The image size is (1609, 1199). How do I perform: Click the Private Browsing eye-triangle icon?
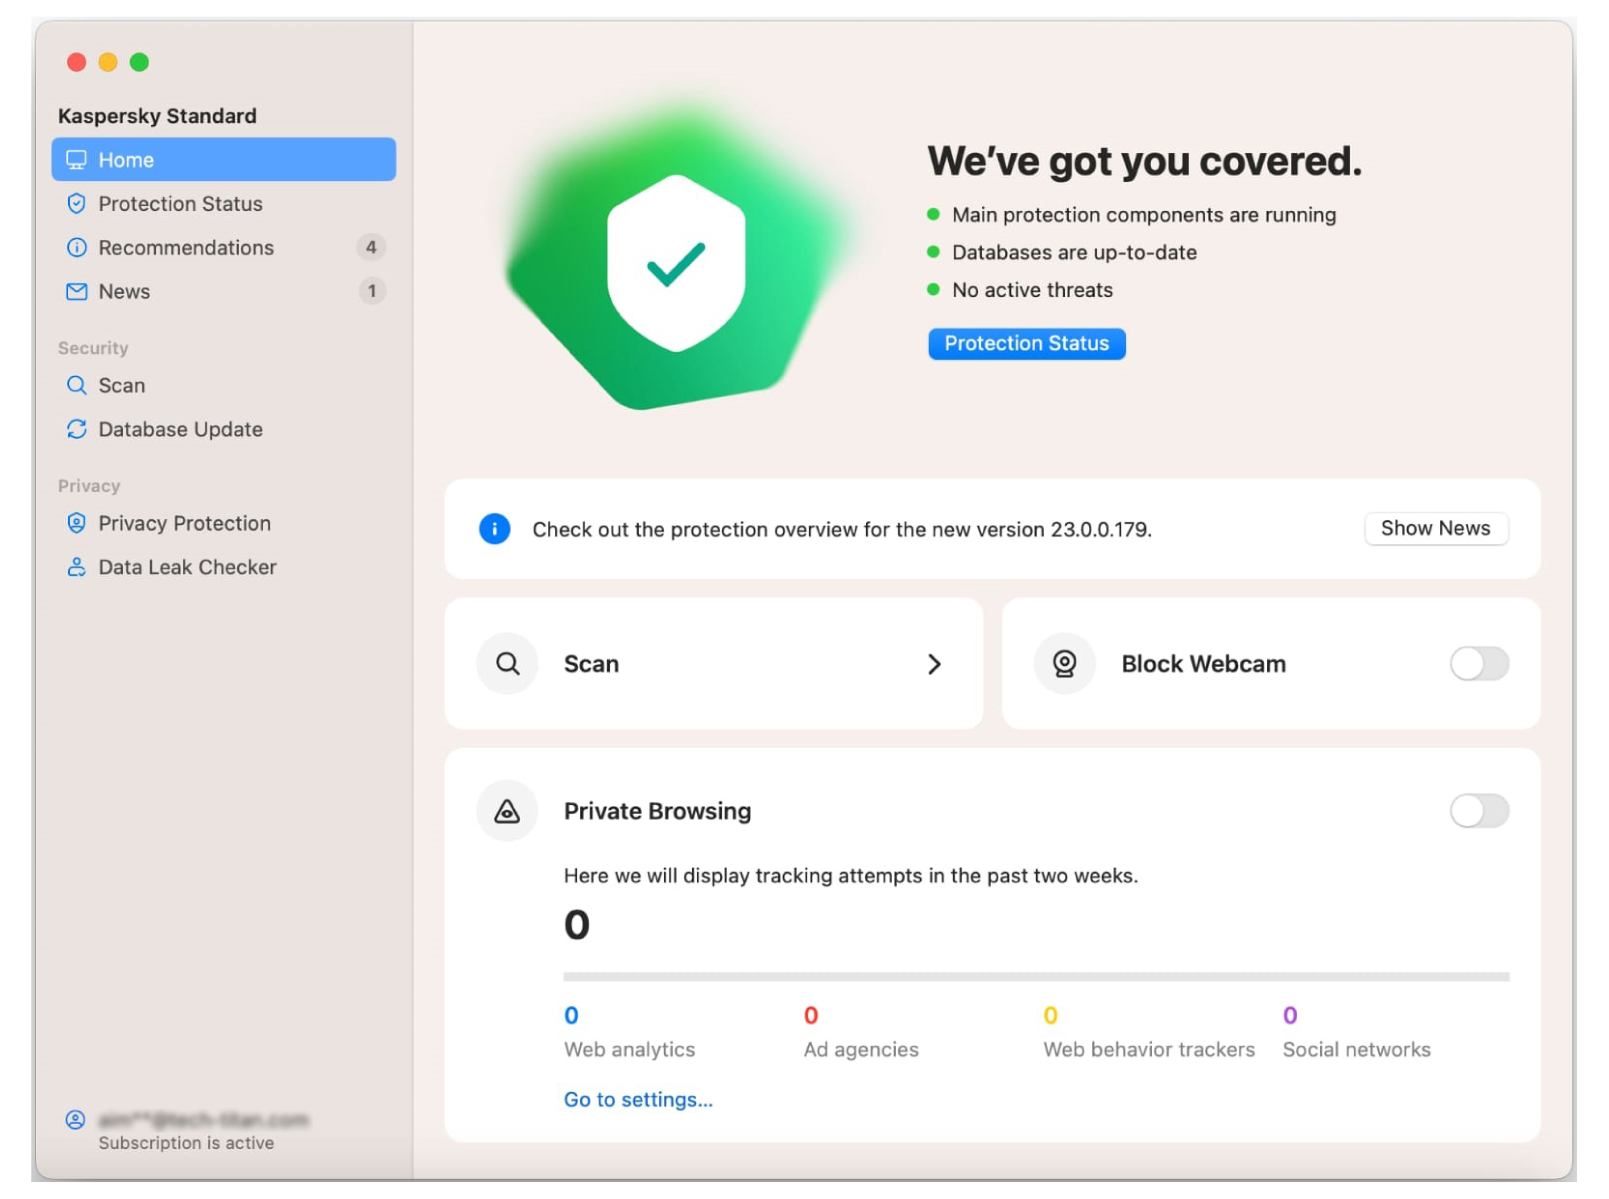click(x=507, y=811)
